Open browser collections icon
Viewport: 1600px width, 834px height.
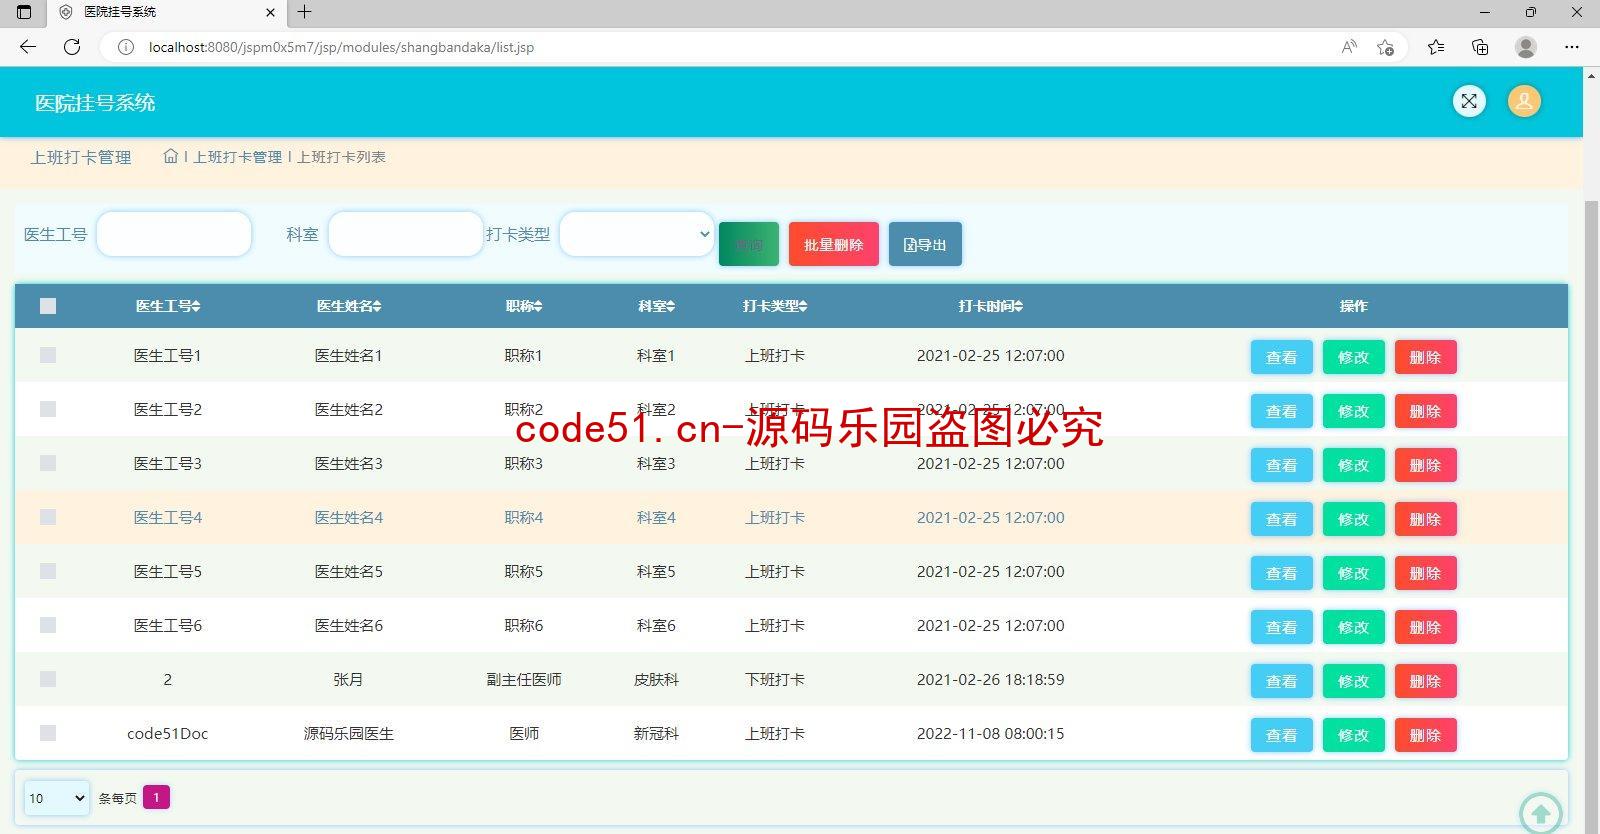(1480, 47)
